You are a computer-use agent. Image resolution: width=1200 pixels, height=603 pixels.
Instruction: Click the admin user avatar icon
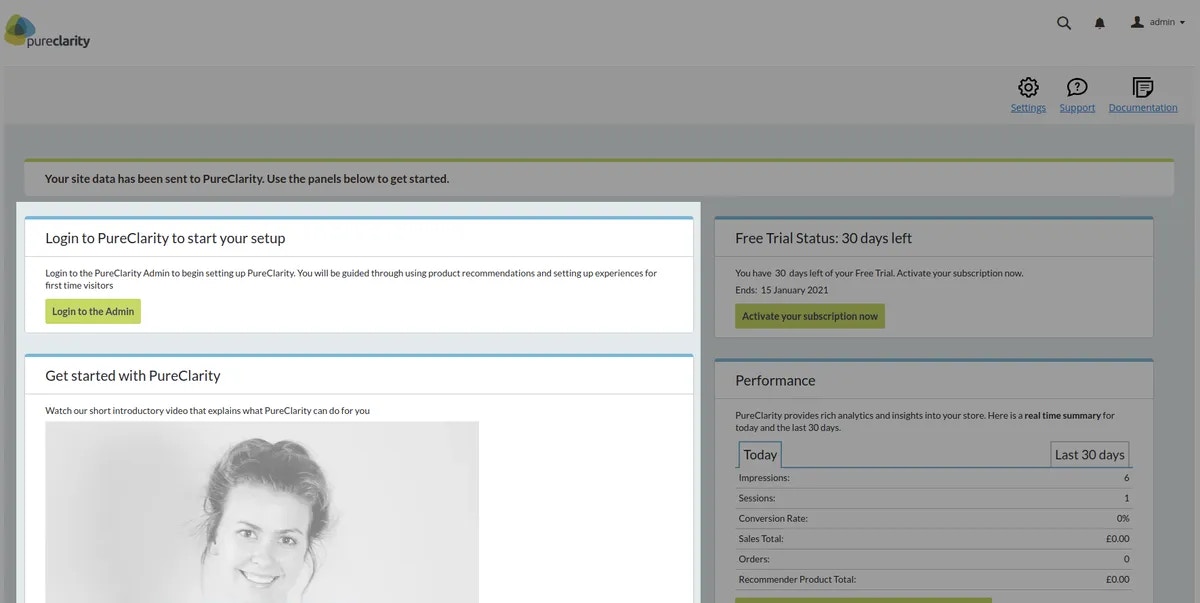1137,22
